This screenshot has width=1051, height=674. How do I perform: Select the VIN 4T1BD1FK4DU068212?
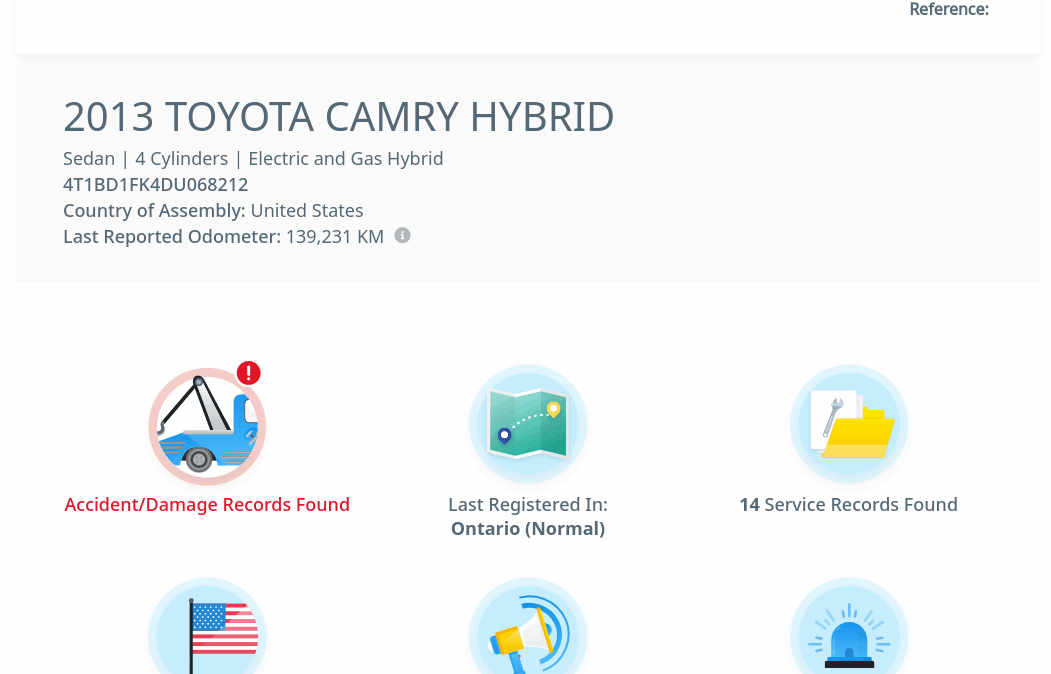click(156, 184)
